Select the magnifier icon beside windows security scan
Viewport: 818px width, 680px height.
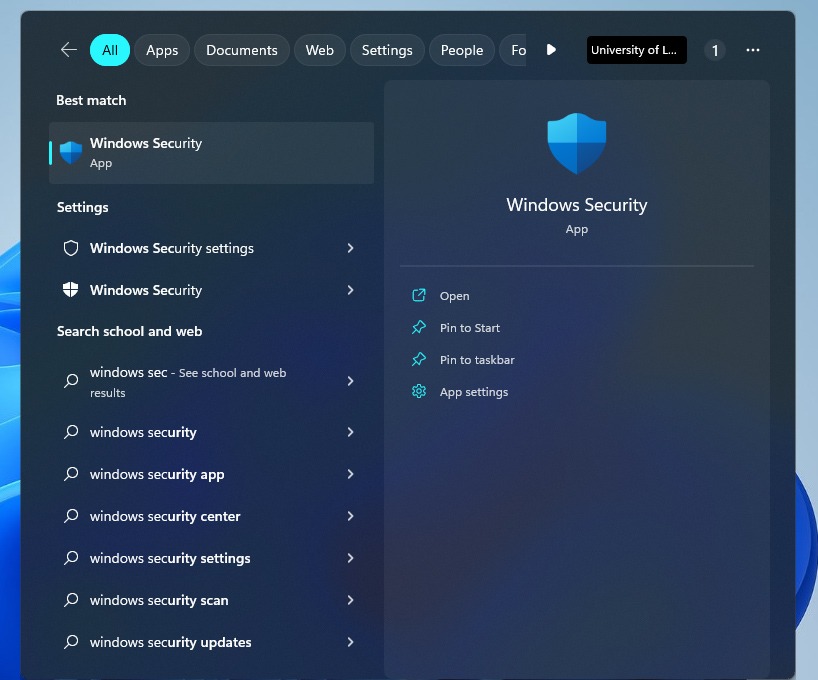(x=70, y=600)
